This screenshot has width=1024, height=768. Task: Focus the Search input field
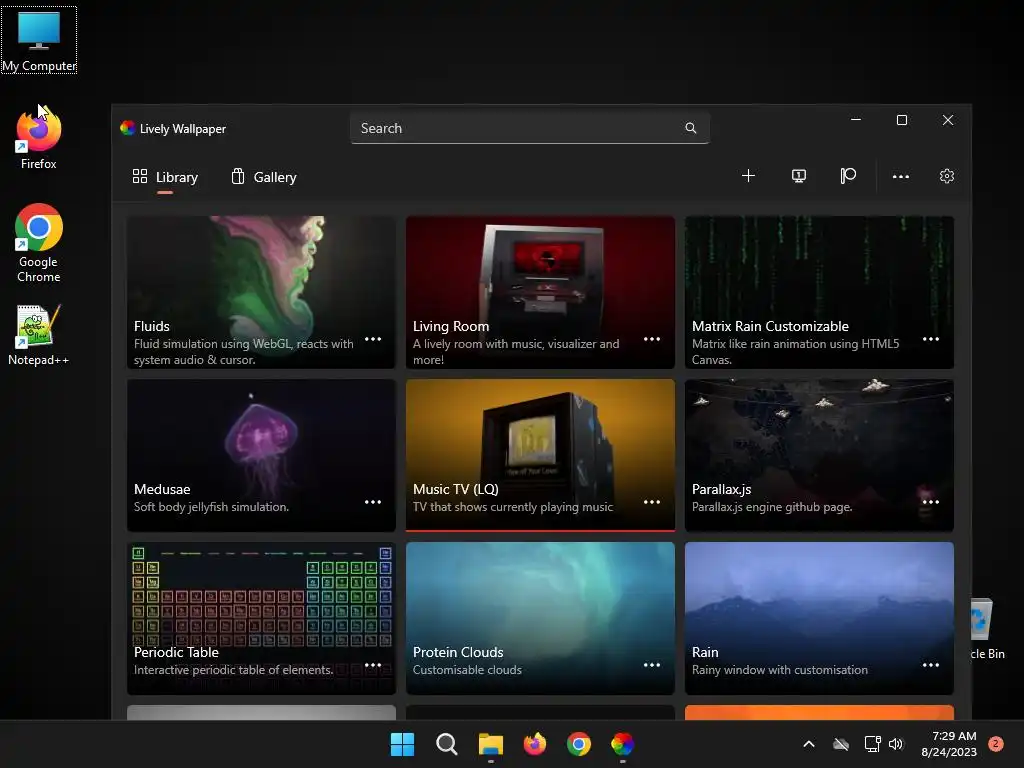(530, 128)
